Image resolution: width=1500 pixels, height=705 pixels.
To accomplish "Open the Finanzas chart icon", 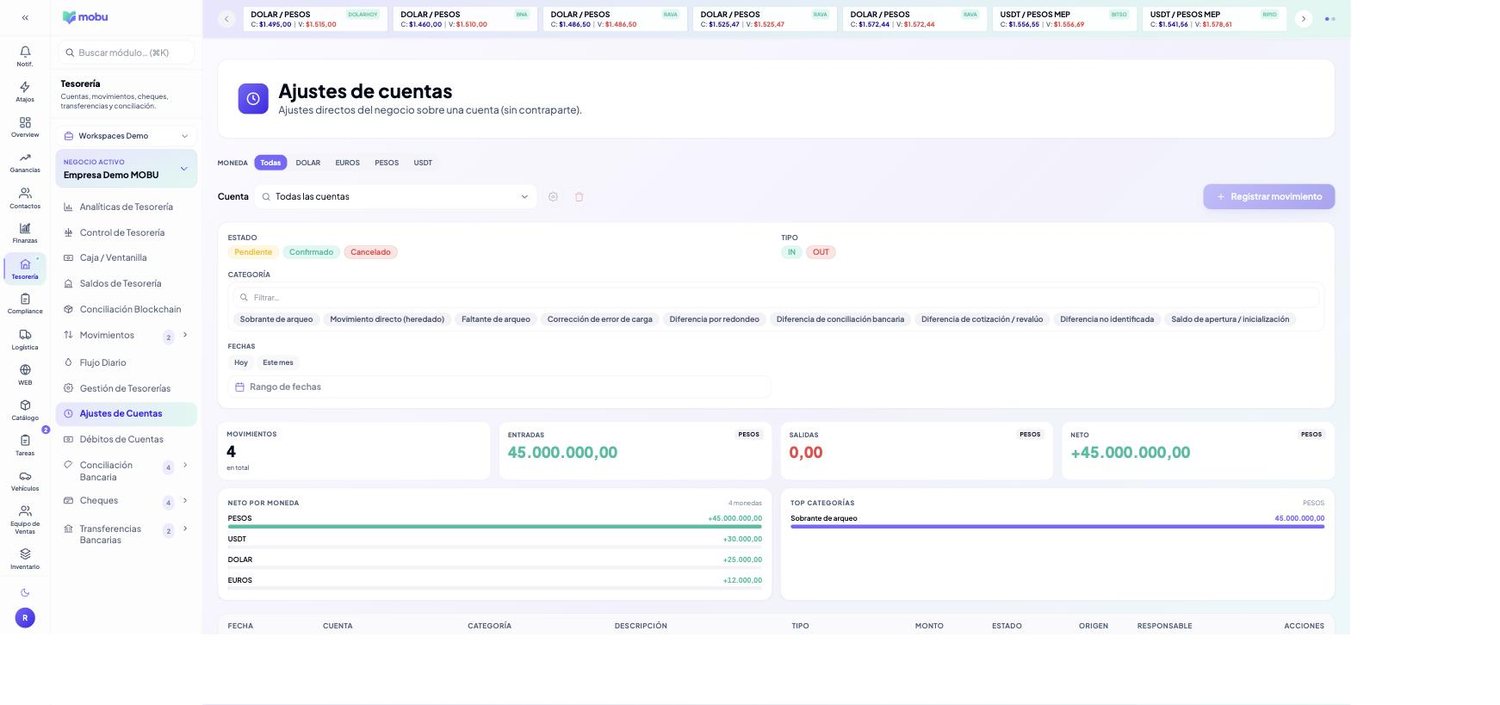I will pyautogui.click(x=25, y=228).
